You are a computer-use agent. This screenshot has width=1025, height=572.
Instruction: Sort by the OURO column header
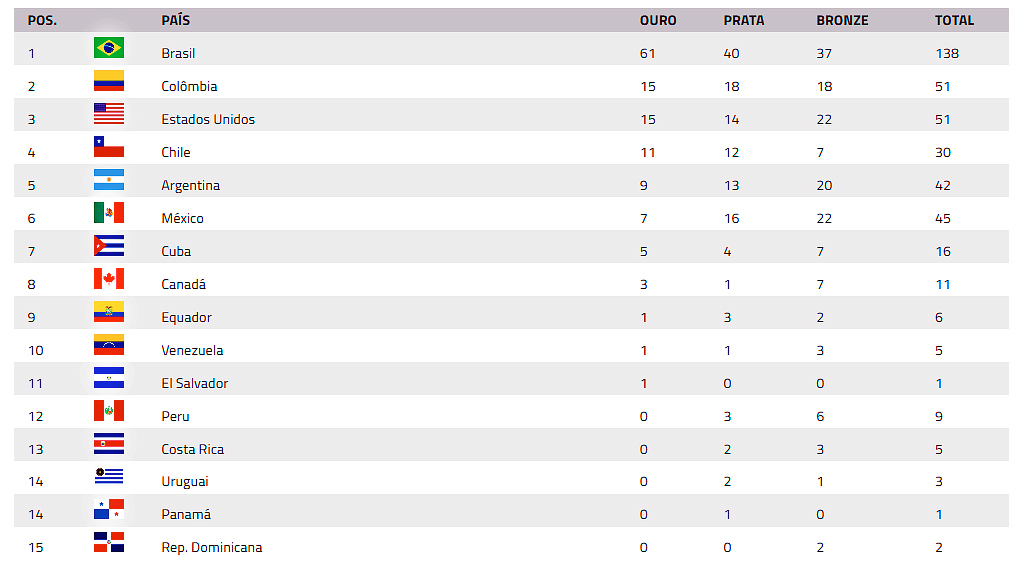[658, 20]
